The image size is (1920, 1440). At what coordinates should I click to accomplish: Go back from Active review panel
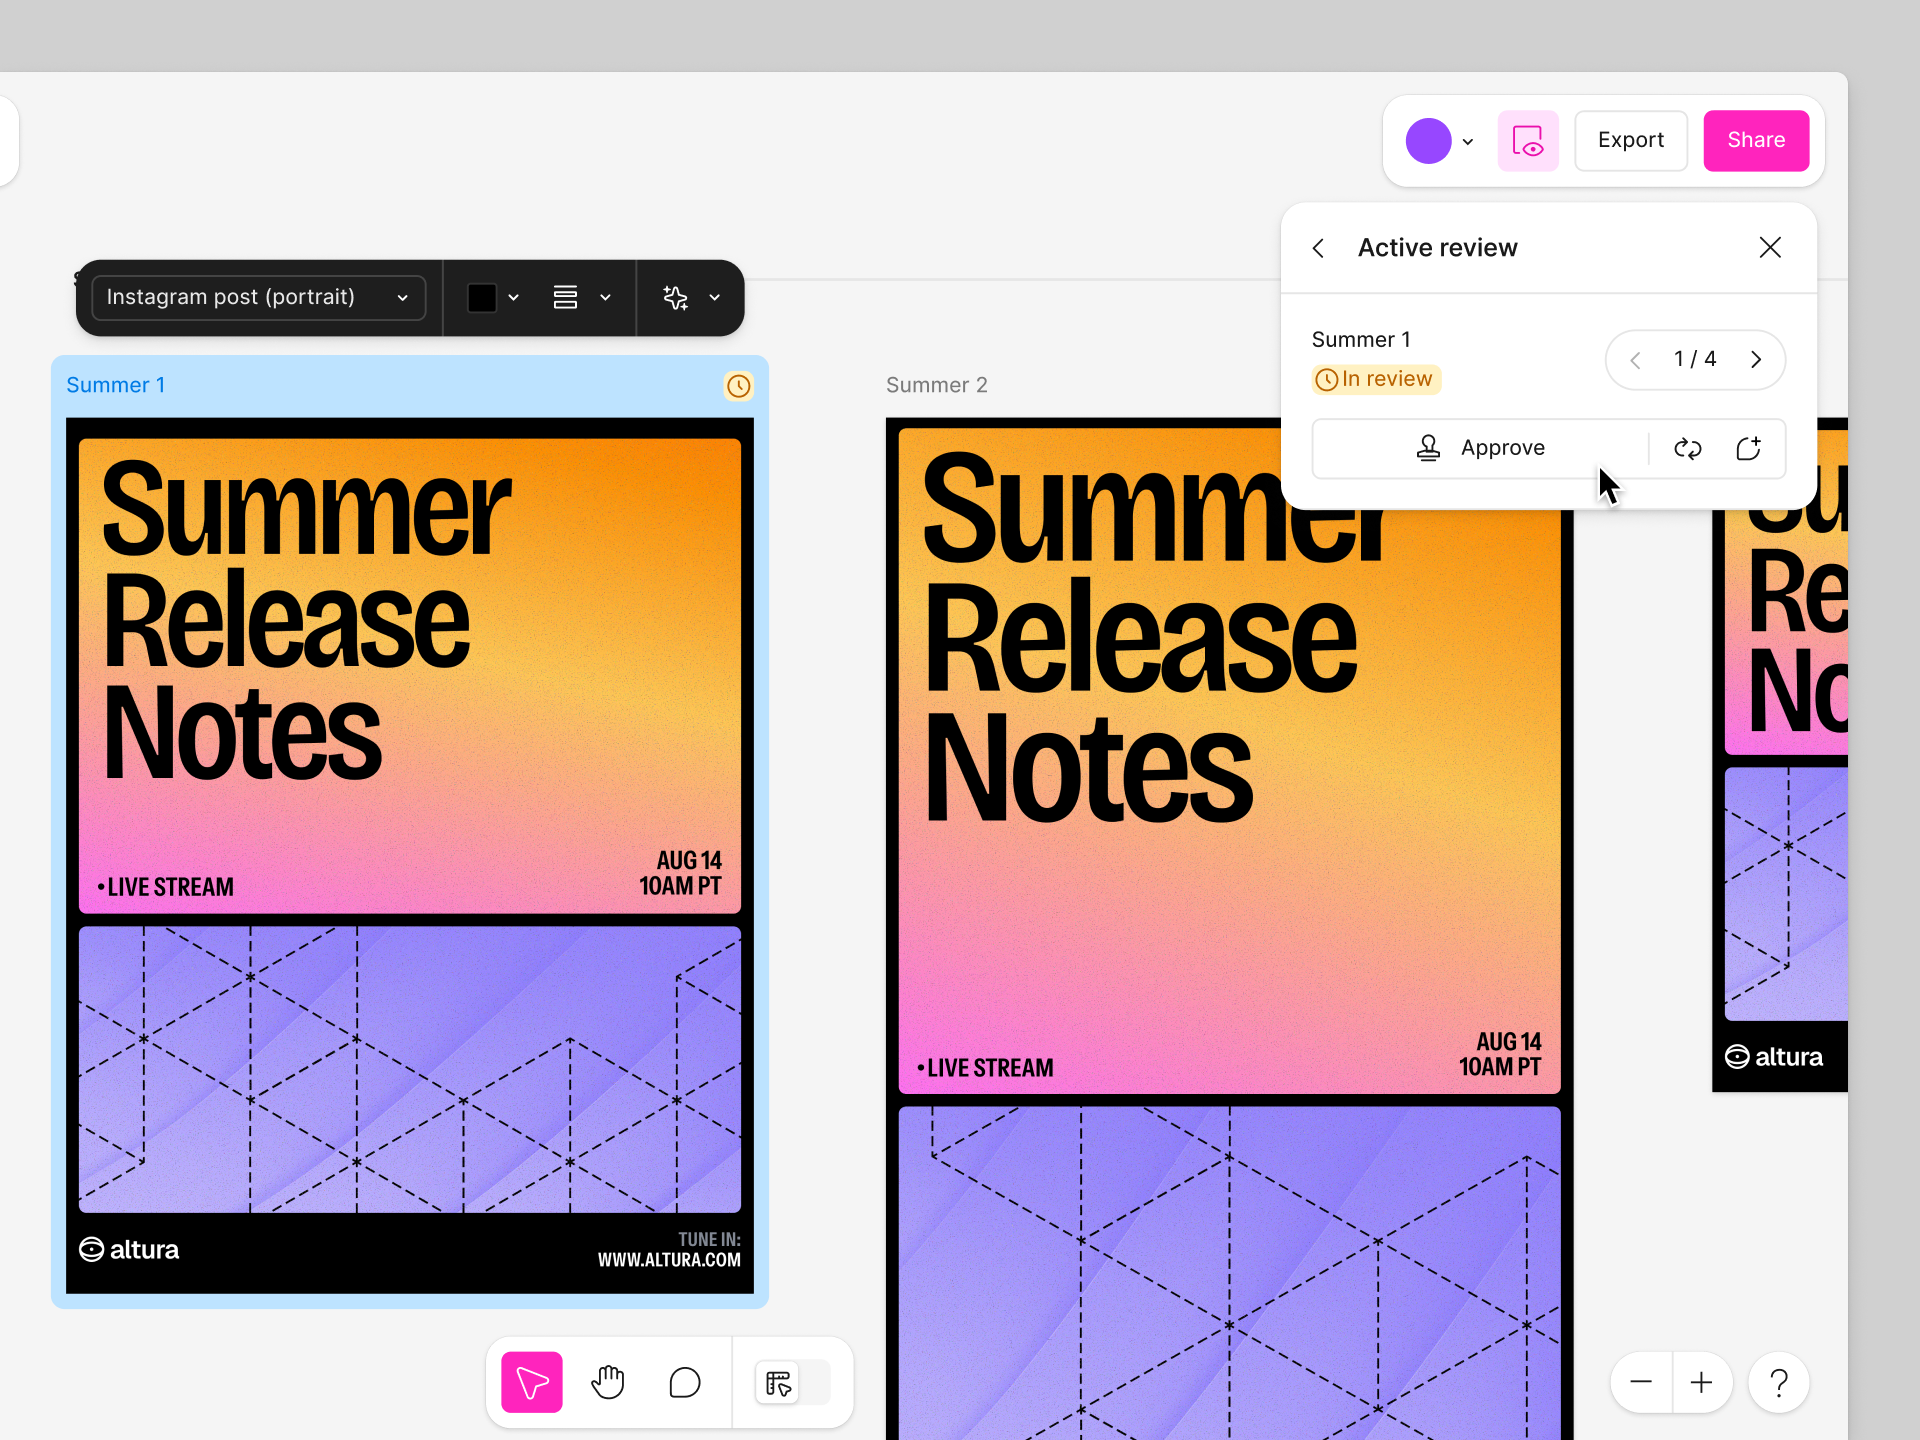(x=1319, y=248)
